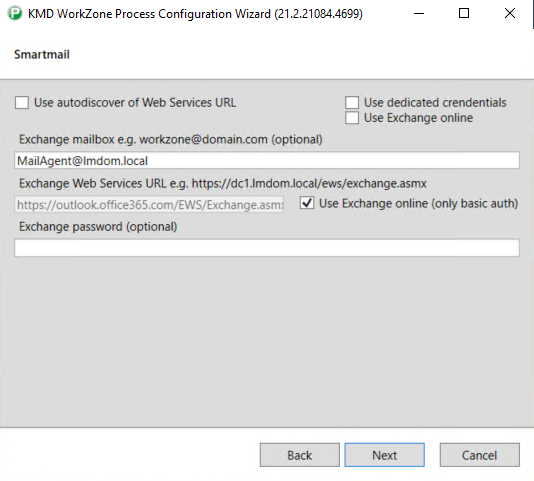Click the Exchange Web Services URL field

pyautogui.click(x=149, y=204)
